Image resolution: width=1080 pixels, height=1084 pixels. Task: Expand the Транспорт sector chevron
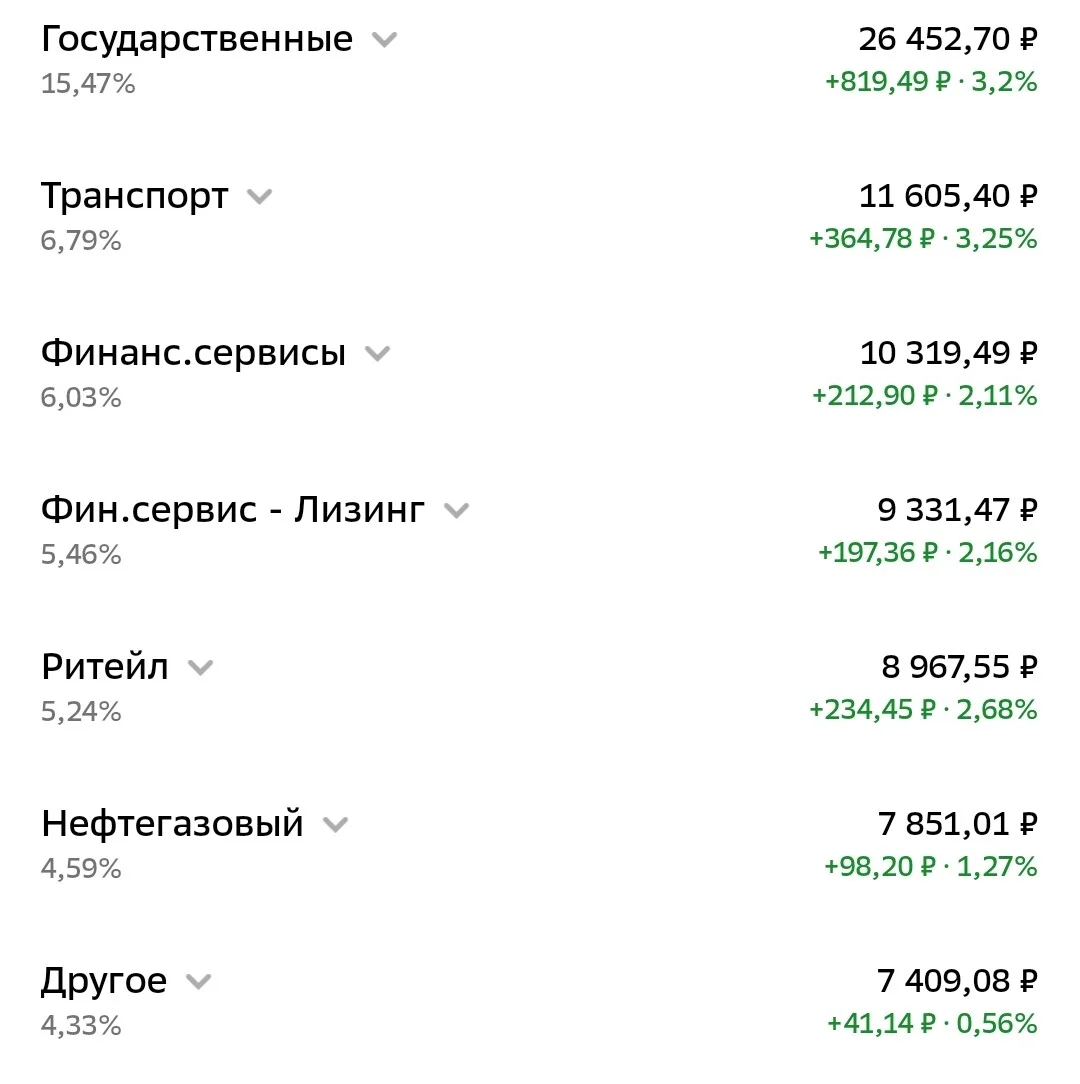(259, 197)
